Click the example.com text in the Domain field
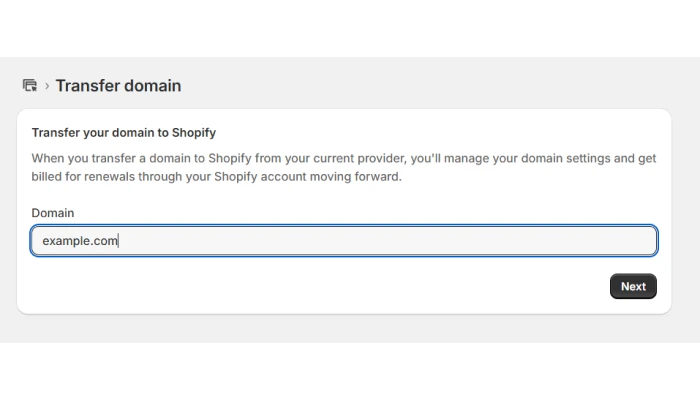Image resolution: width=700 pixels, height=400 pixels. click(x=80, y=241)
